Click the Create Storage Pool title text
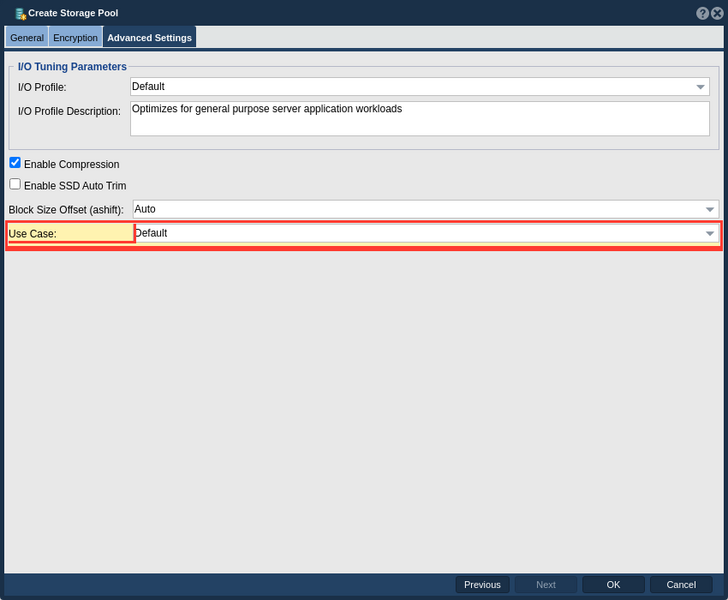The width and height of the screenshot is (728, 600). point(73,13)
